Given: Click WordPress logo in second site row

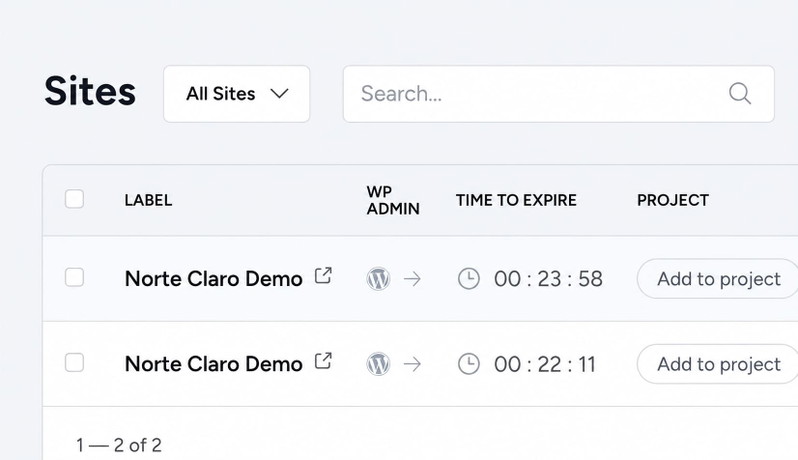Looking at the screenshot, I should [x=378, y=364].
